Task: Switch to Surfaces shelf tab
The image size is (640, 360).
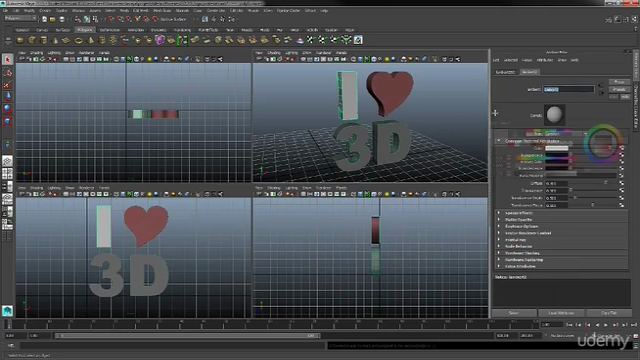Action: coord(62,30)
